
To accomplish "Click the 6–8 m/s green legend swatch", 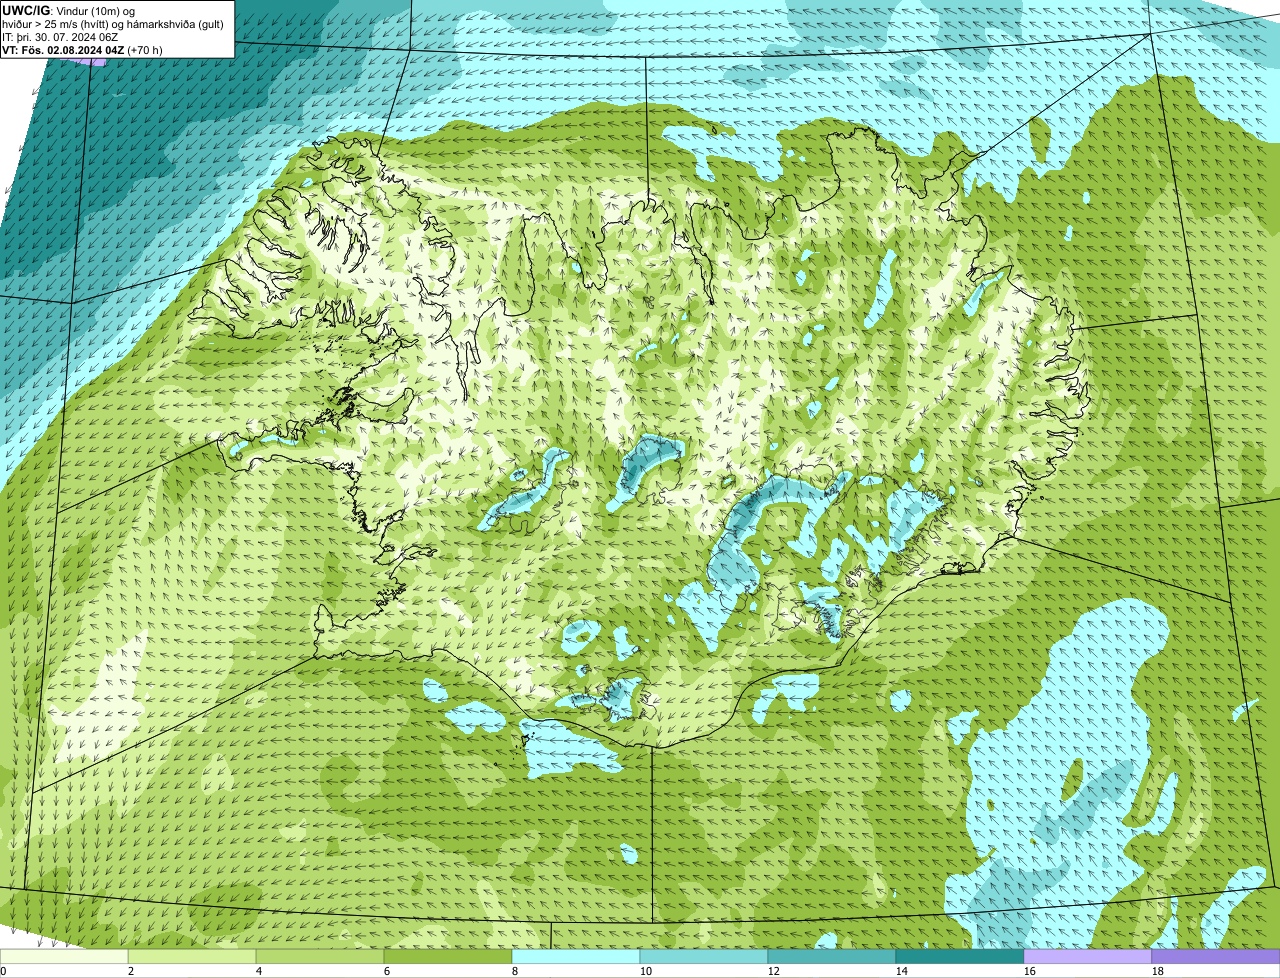I will point(448,956).
